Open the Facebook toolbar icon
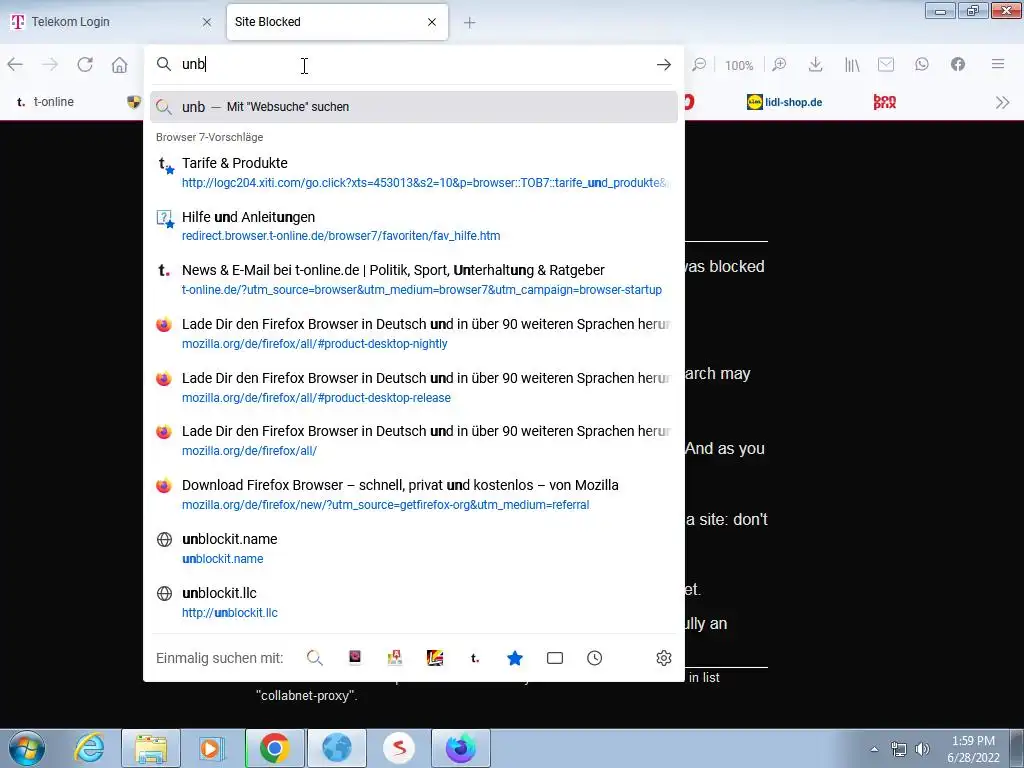This screenshot has height=768, width=1024. 957,64
